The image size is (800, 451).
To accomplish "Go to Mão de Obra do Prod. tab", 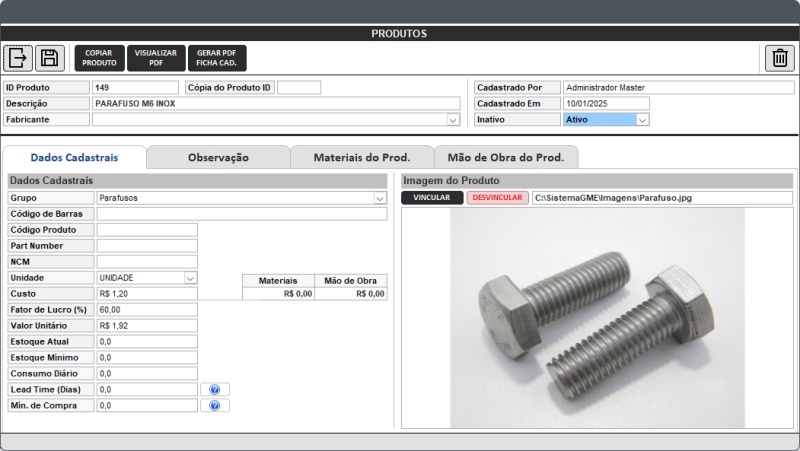I will pyautogui.click(x=506, y=157).
